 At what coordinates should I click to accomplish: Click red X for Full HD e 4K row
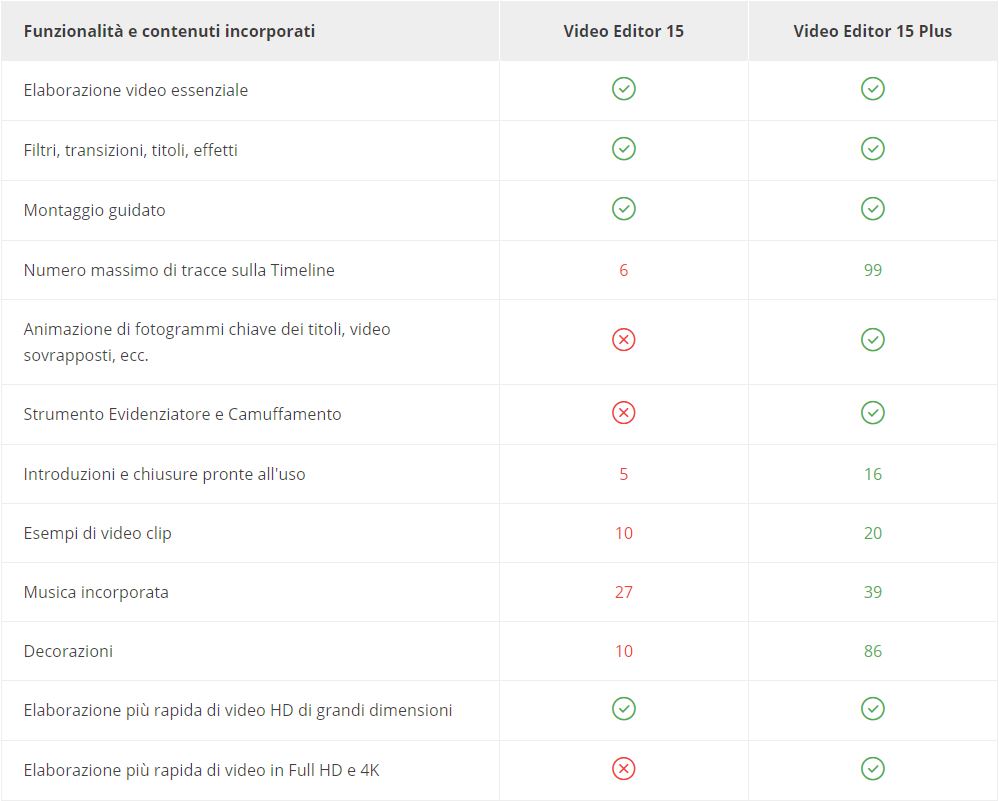click(x=624, y=769)
